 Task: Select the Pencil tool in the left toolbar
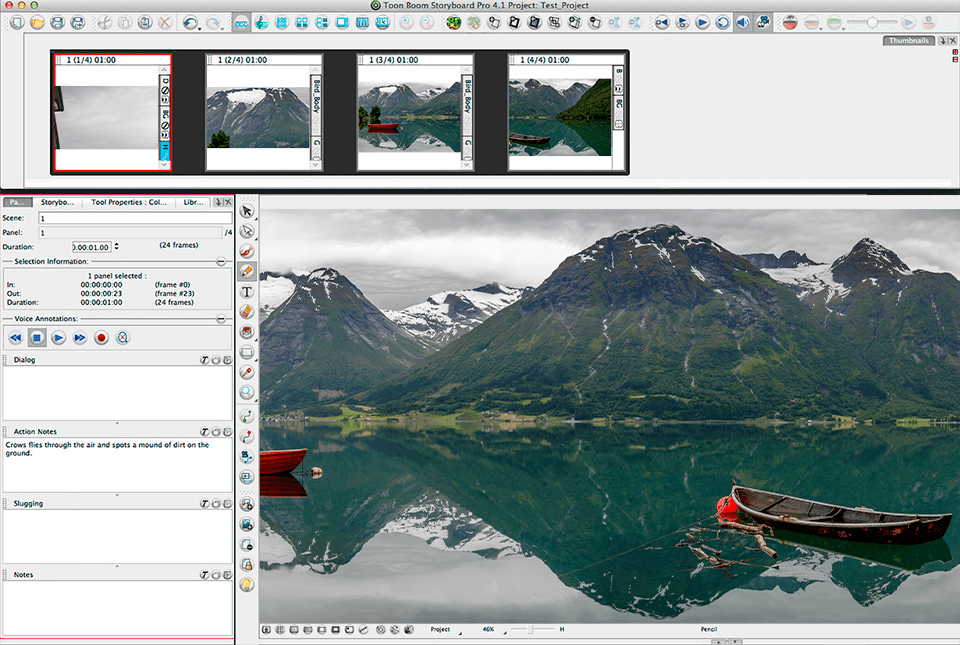[246, 270]
